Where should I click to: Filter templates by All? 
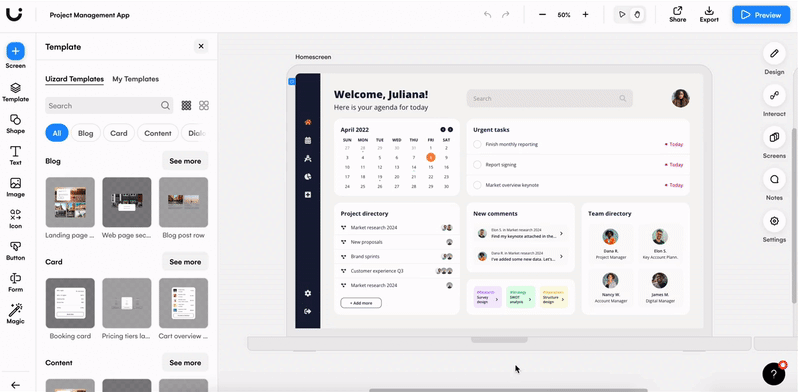click(56, 133)
